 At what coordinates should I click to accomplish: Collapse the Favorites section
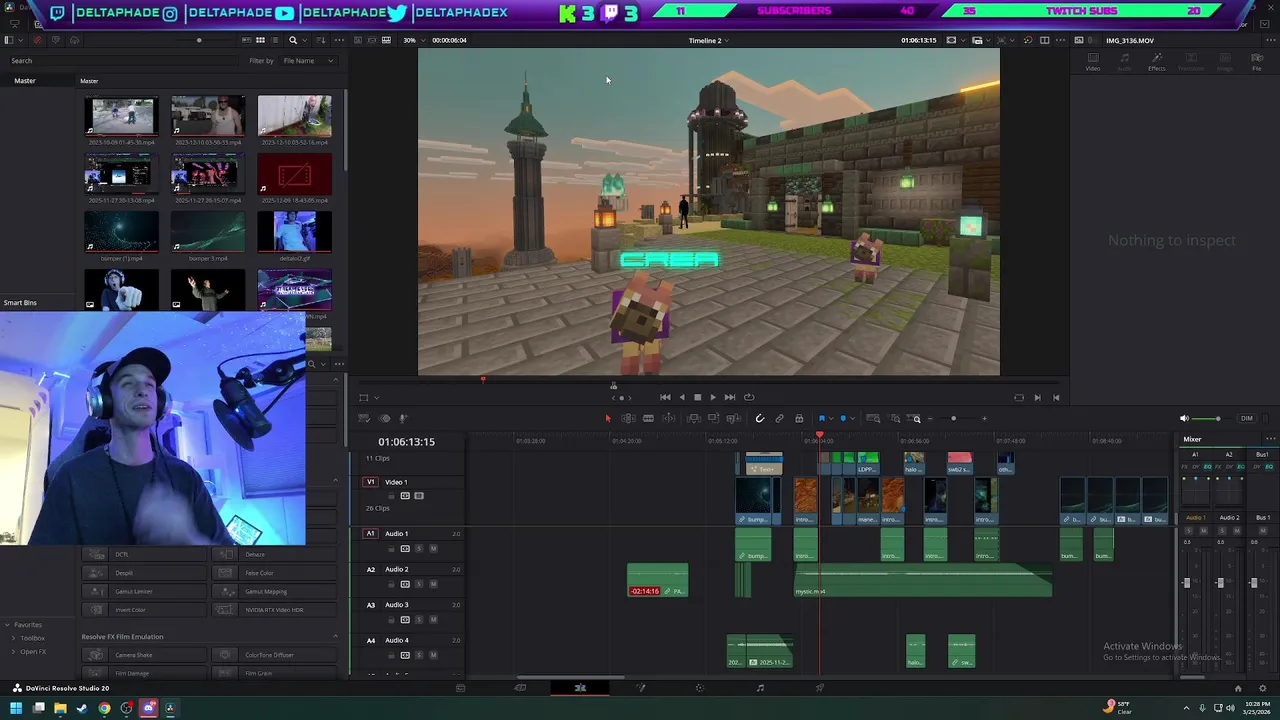click(8, 625)
